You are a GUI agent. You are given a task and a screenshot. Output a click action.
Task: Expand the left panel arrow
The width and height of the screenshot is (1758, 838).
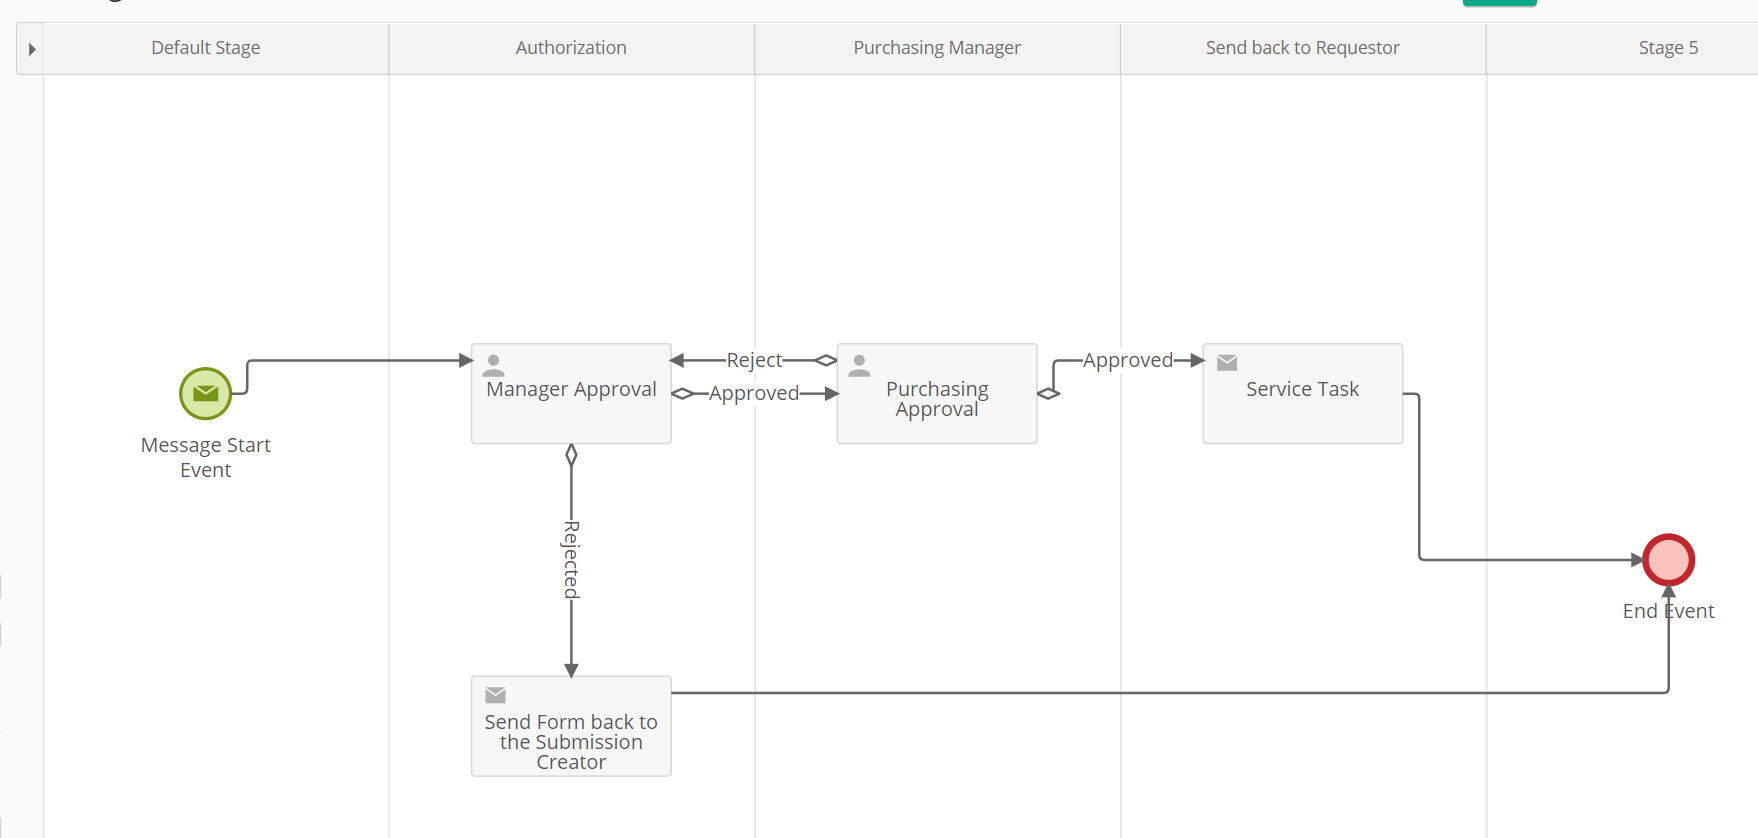pos(32,49)
